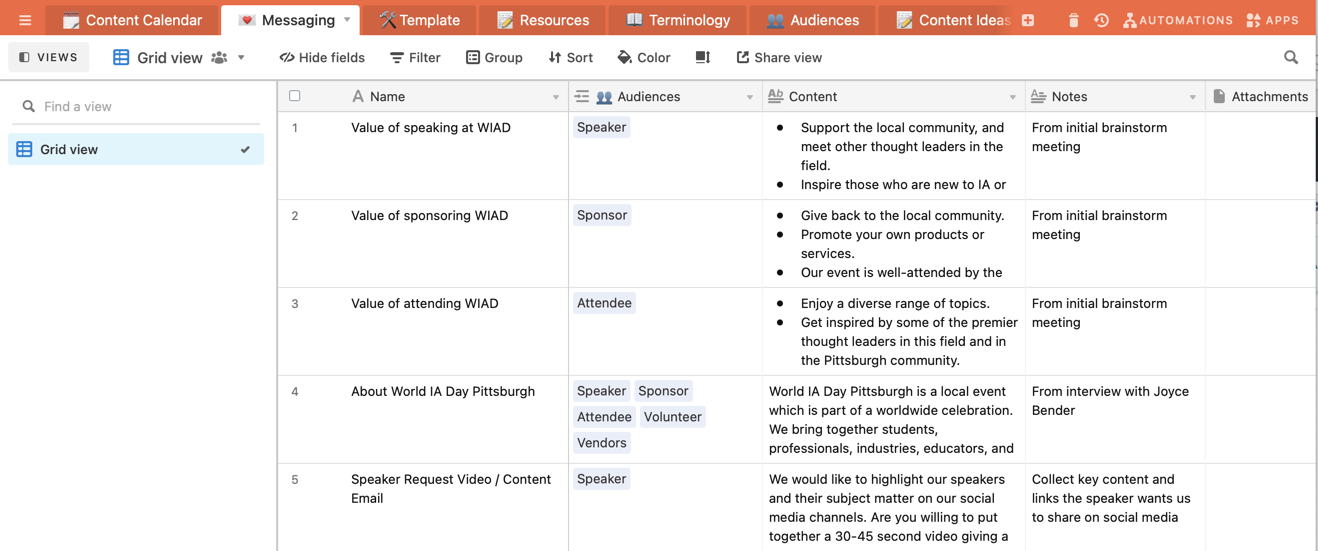Open the Content column dropdown arrow
The width and height of the screenshot is (1318, 551).
tap(1012, 97)
